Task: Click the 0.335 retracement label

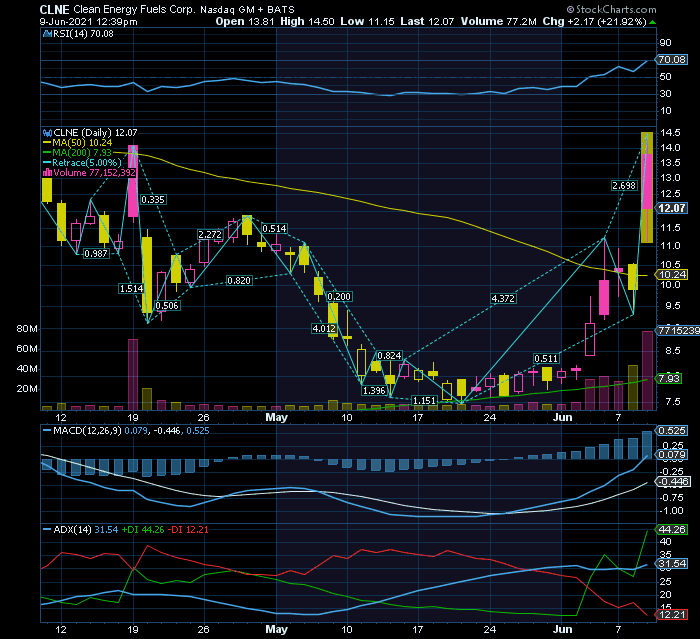Action: pos(153,200)
